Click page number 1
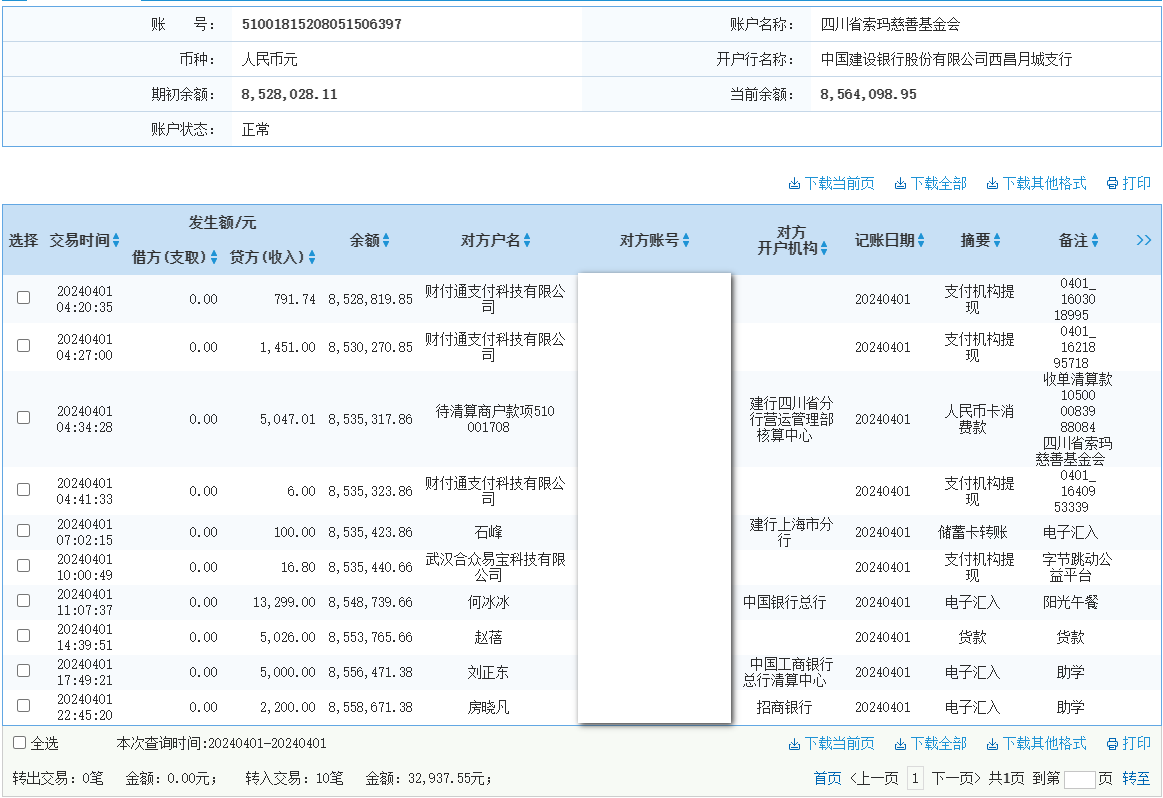This screenshot has height=798, width=1163. pos(915,779)
